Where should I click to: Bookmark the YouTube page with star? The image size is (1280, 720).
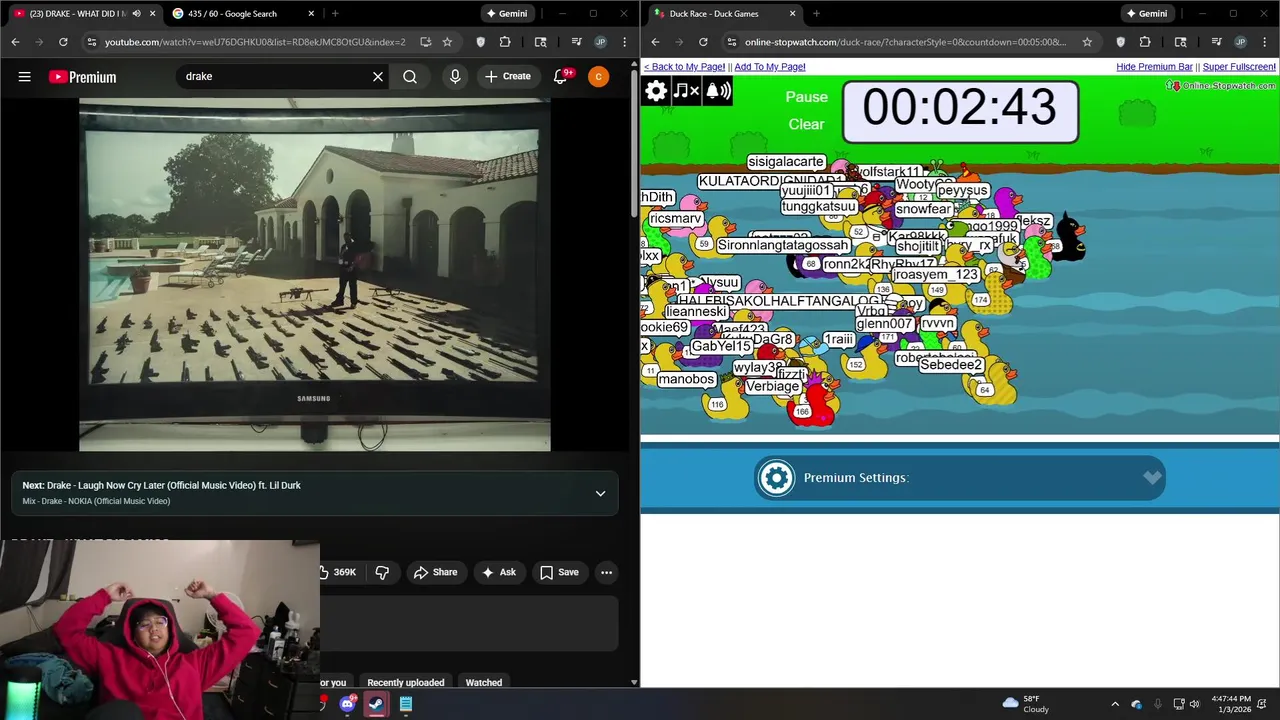(447, 42)
